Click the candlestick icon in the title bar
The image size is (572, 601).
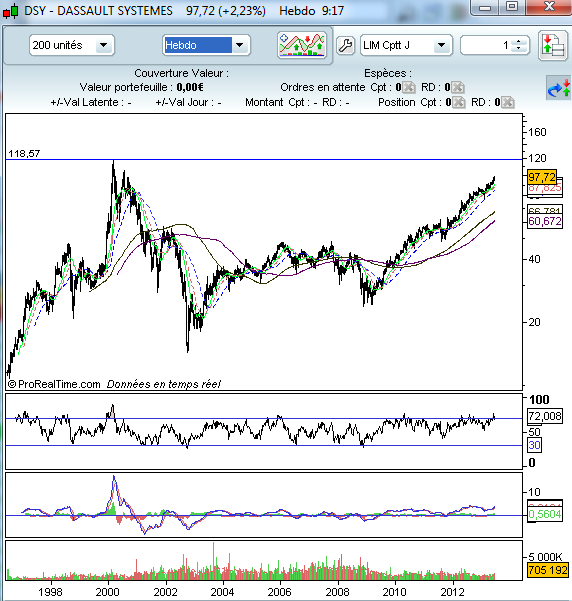click(10, 11)
